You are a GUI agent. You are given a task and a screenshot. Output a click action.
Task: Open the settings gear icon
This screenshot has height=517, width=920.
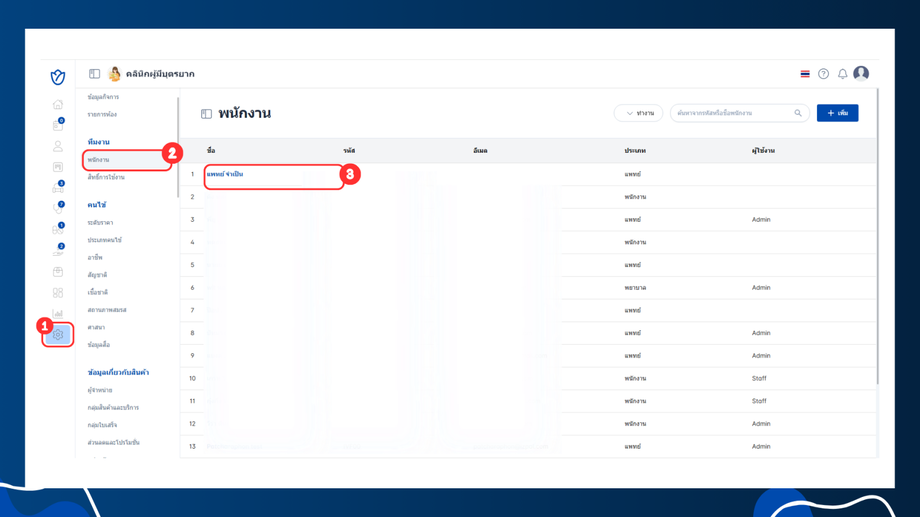58,334
